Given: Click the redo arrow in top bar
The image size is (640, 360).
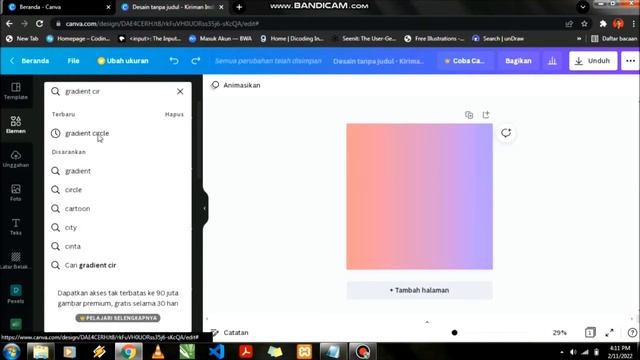Looking at the screenshot, I should pos(196,61).
